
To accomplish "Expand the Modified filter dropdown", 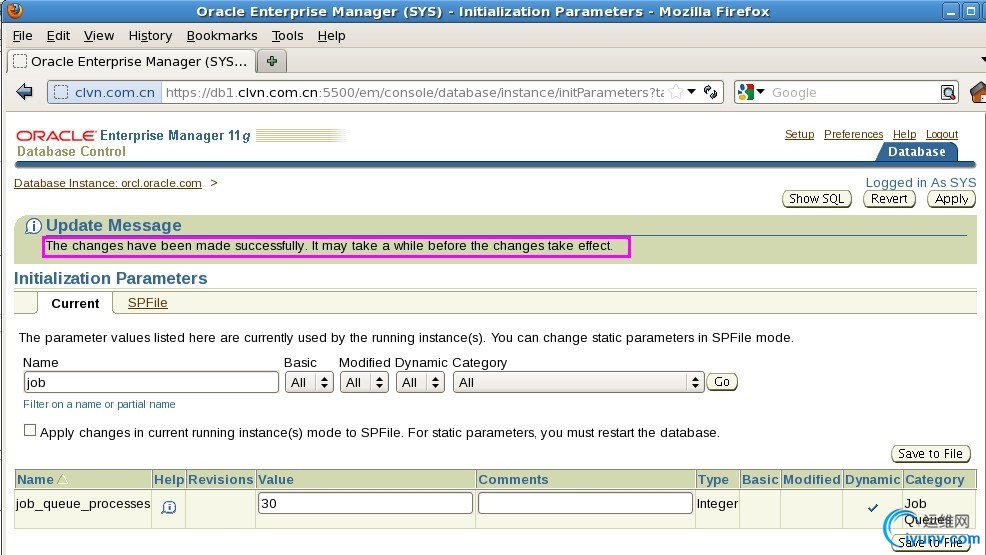I will point(364,382).
